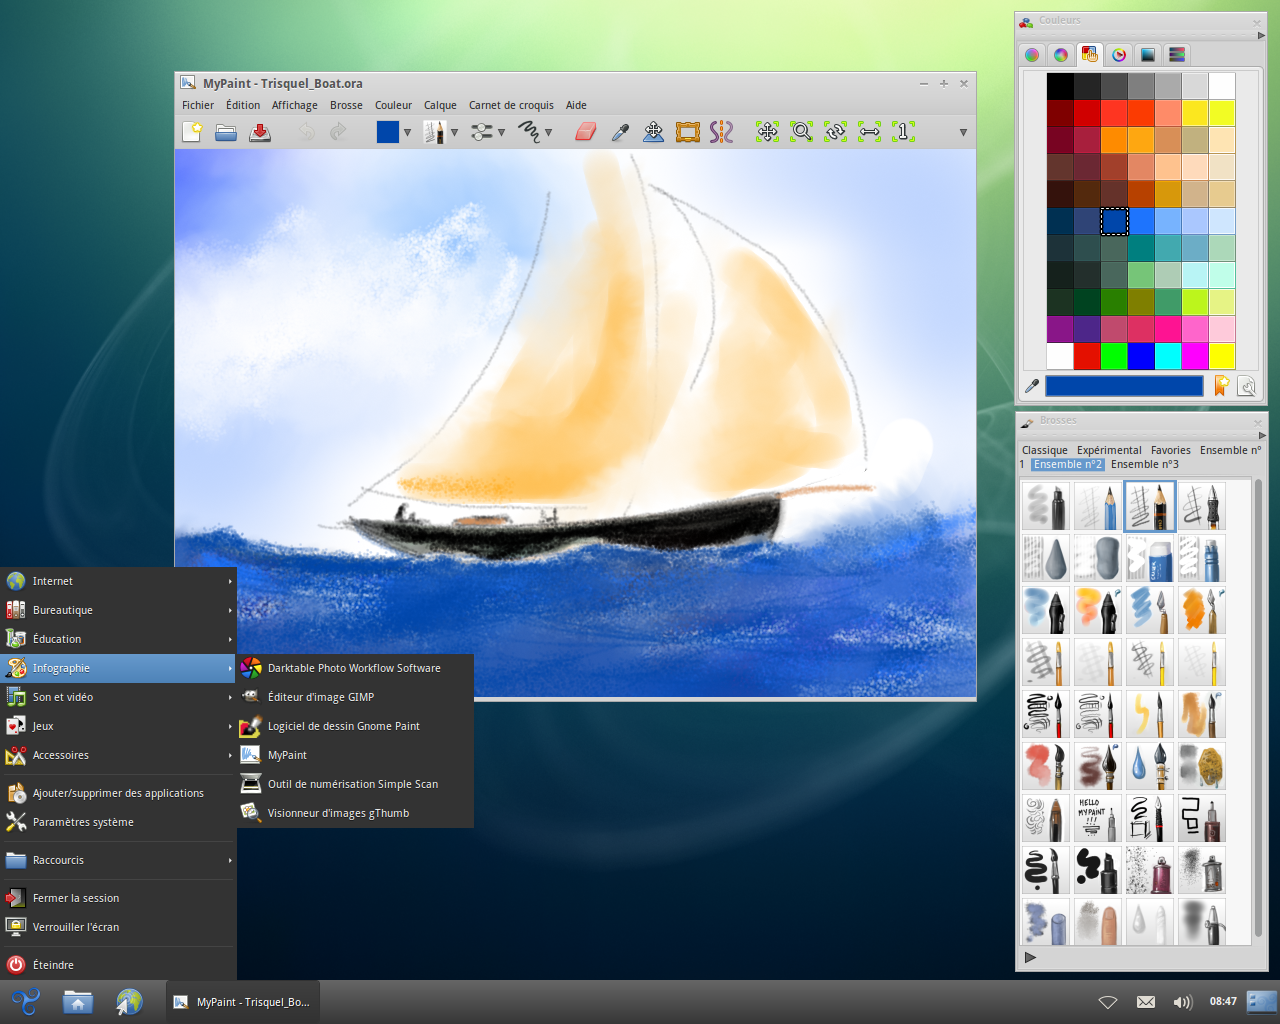Switch Couleurs panel to the first color wheel tab
The image size is (1280, 1024).
(x=1032, y=55)
